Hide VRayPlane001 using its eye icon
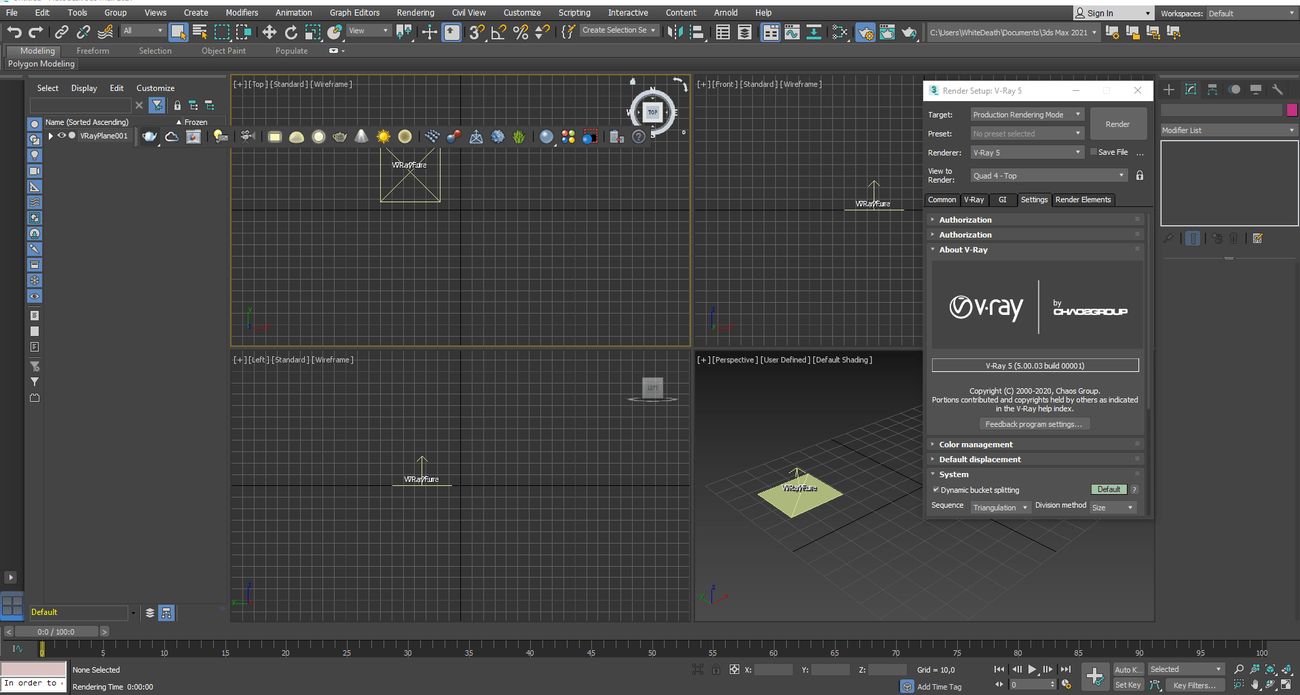 click(61, 136)
